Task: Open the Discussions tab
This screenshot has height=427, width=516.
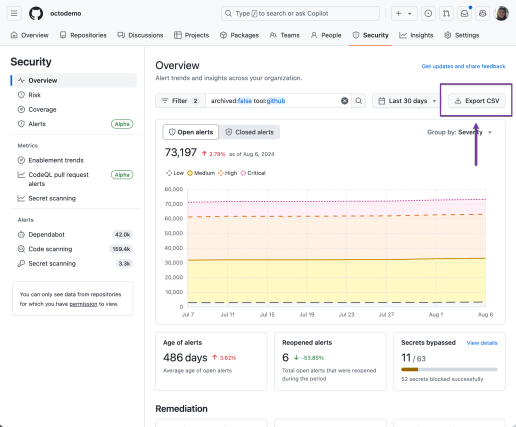Action: 140,35
